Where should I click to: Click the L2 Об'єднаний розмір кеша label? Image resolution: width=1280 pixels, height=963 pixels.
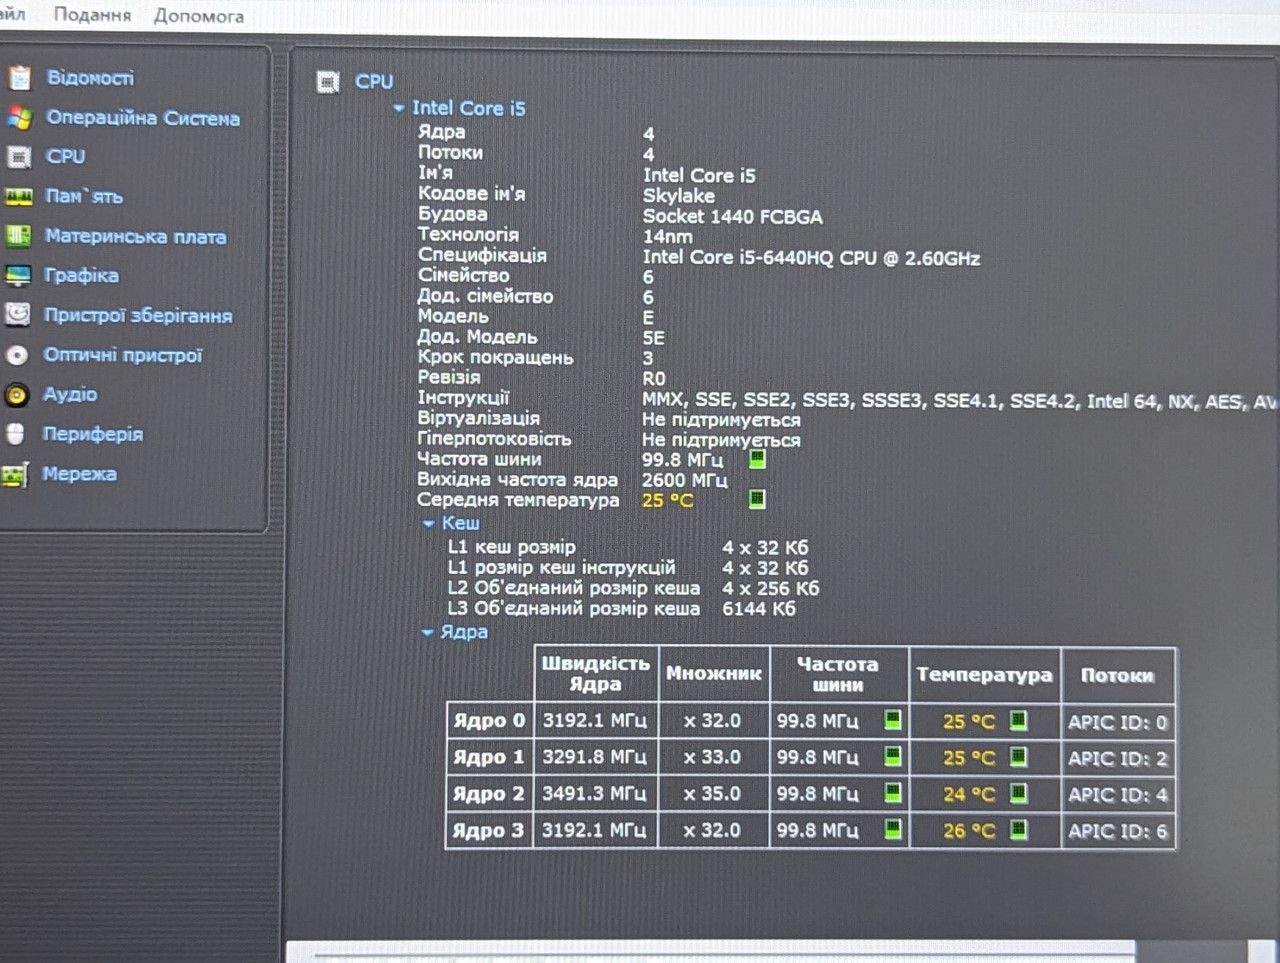(573, 588)
